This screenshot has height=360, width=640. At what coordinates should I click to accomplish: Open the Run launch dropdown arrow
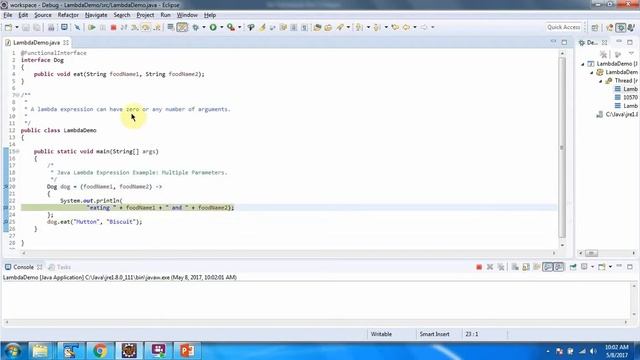click(222, 27)
